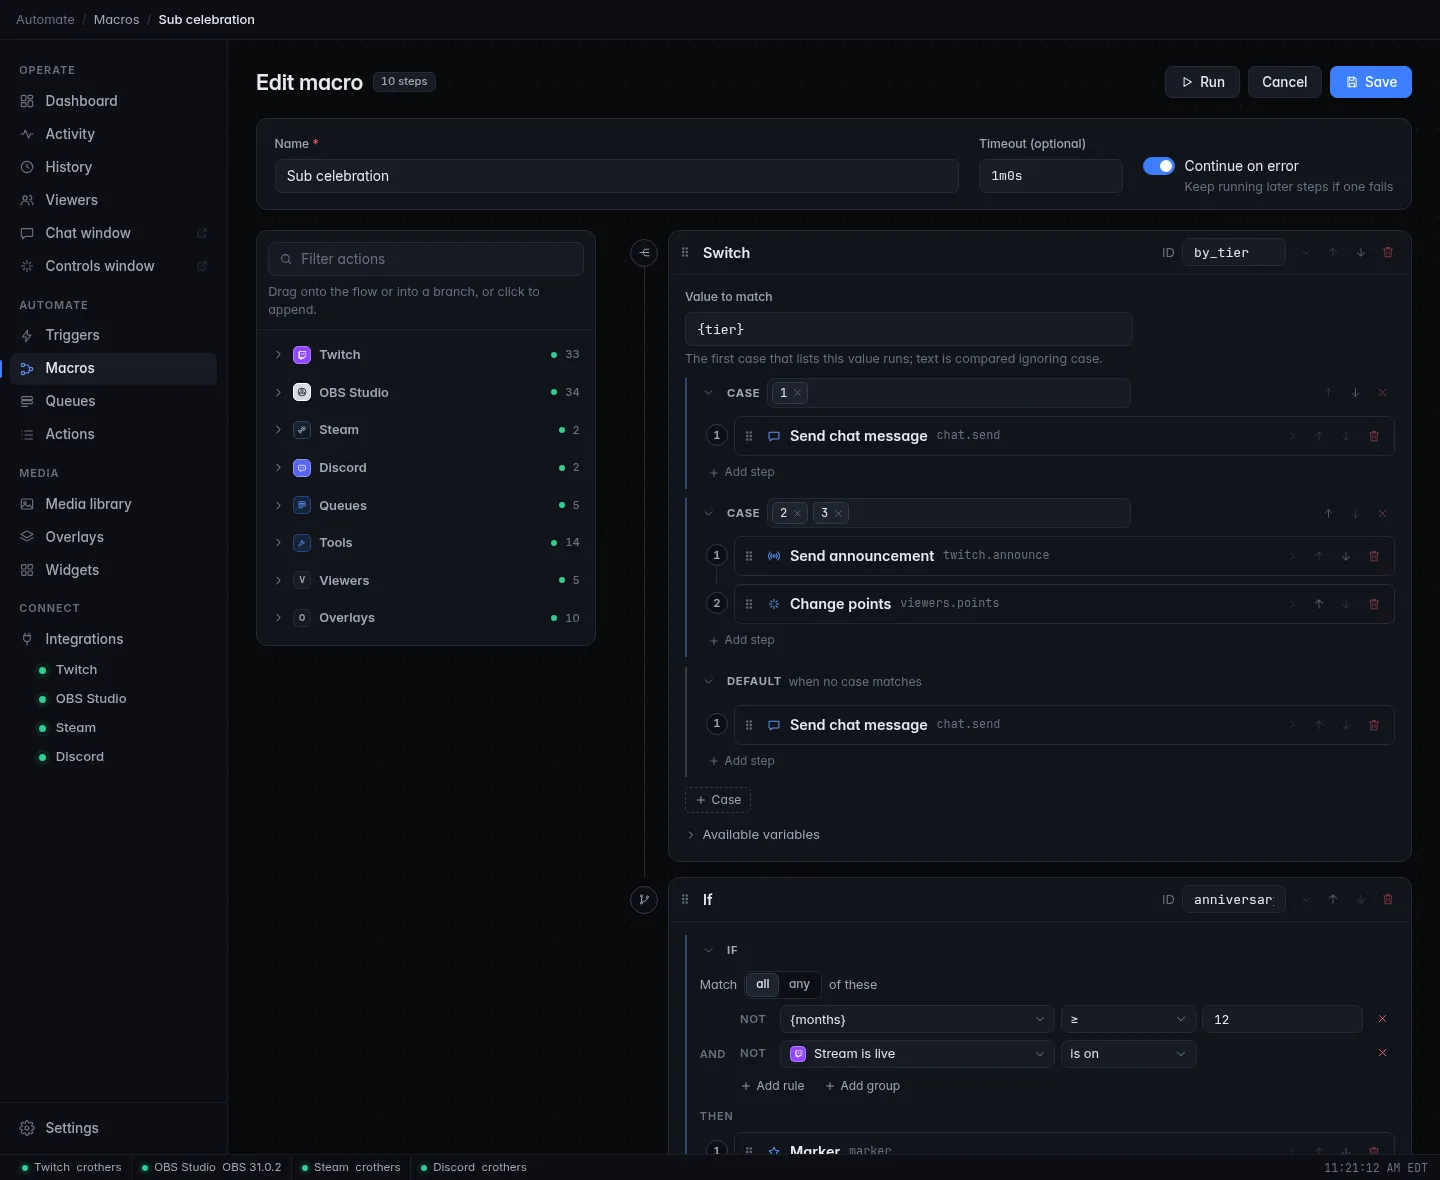
Task: Open the Media library page
Action: click(113, 504)
